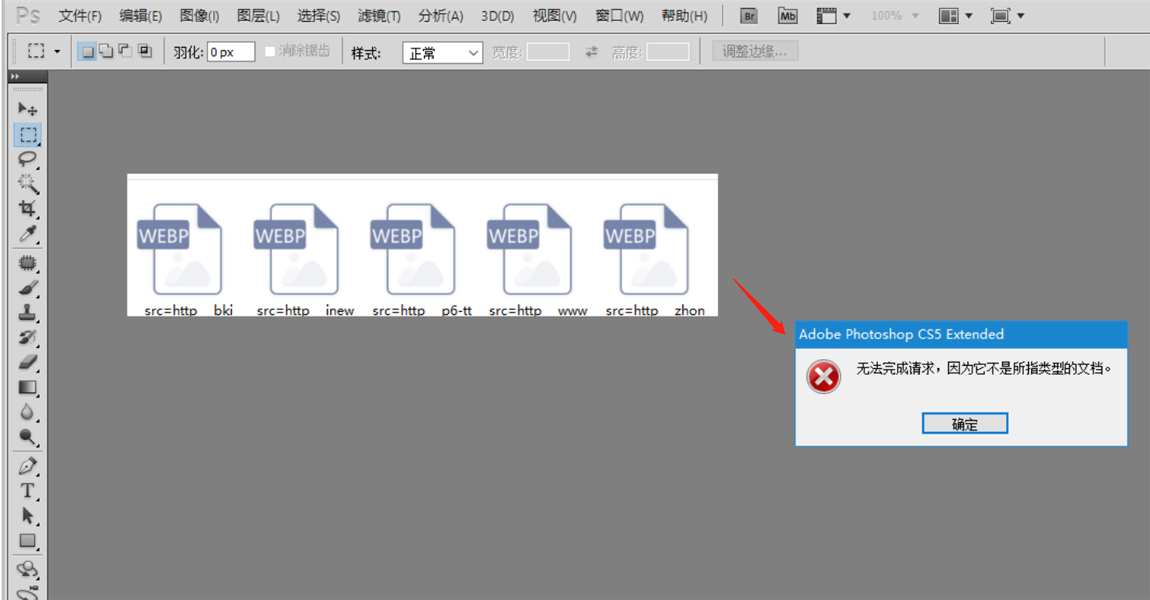Open the 文件(F) menu

pyautogui.click(x=80, y=16)
